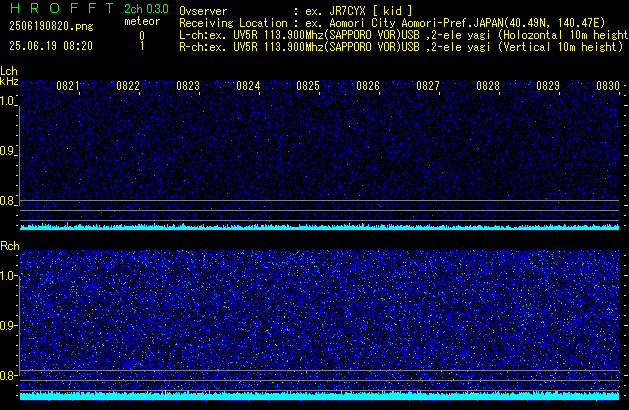Click the R-ch receiver description line
Viewport: 629px width, 410px height.
click(401, 47)
